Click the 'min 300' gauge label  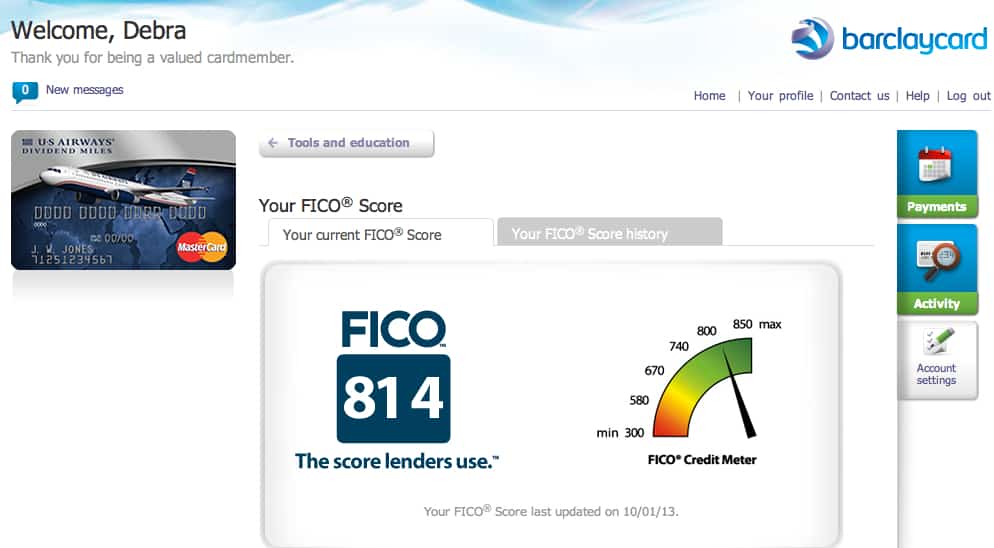620,433
